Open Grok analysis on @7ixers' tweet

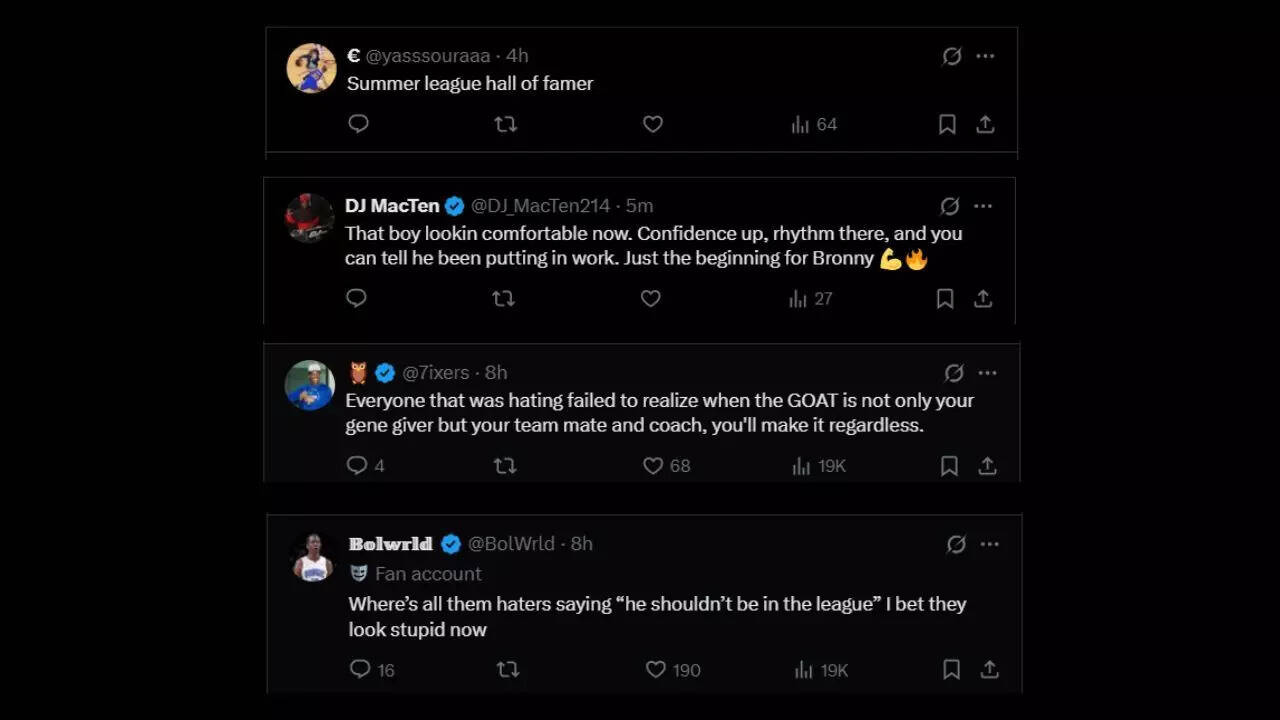point(953,372)
